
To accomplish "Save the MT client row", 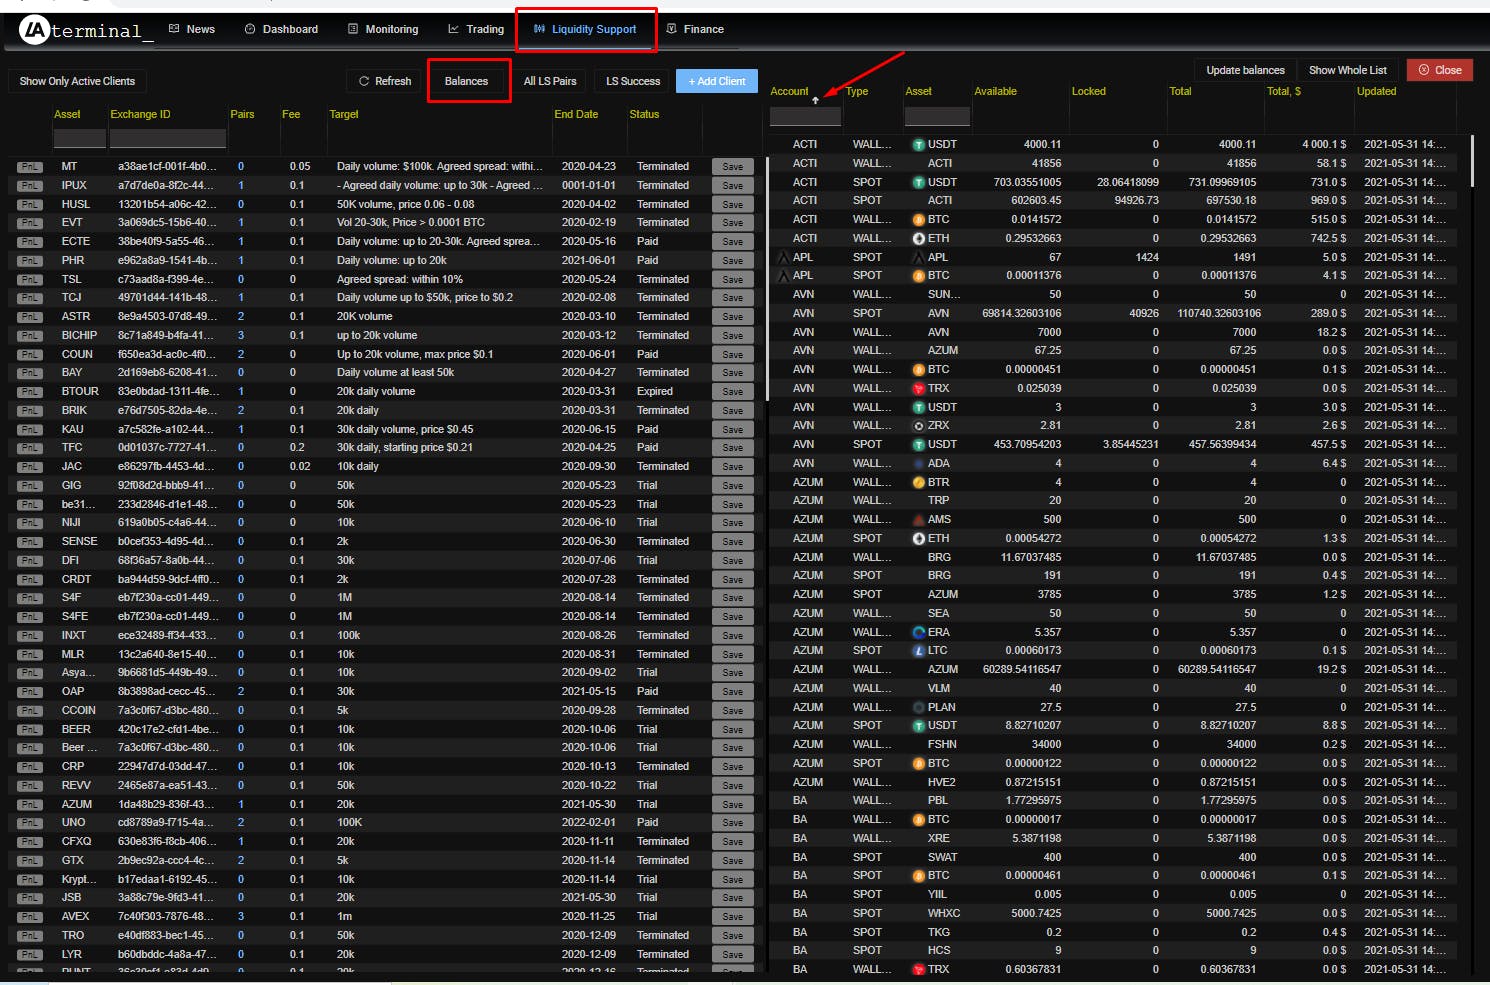I will [733, 167].
